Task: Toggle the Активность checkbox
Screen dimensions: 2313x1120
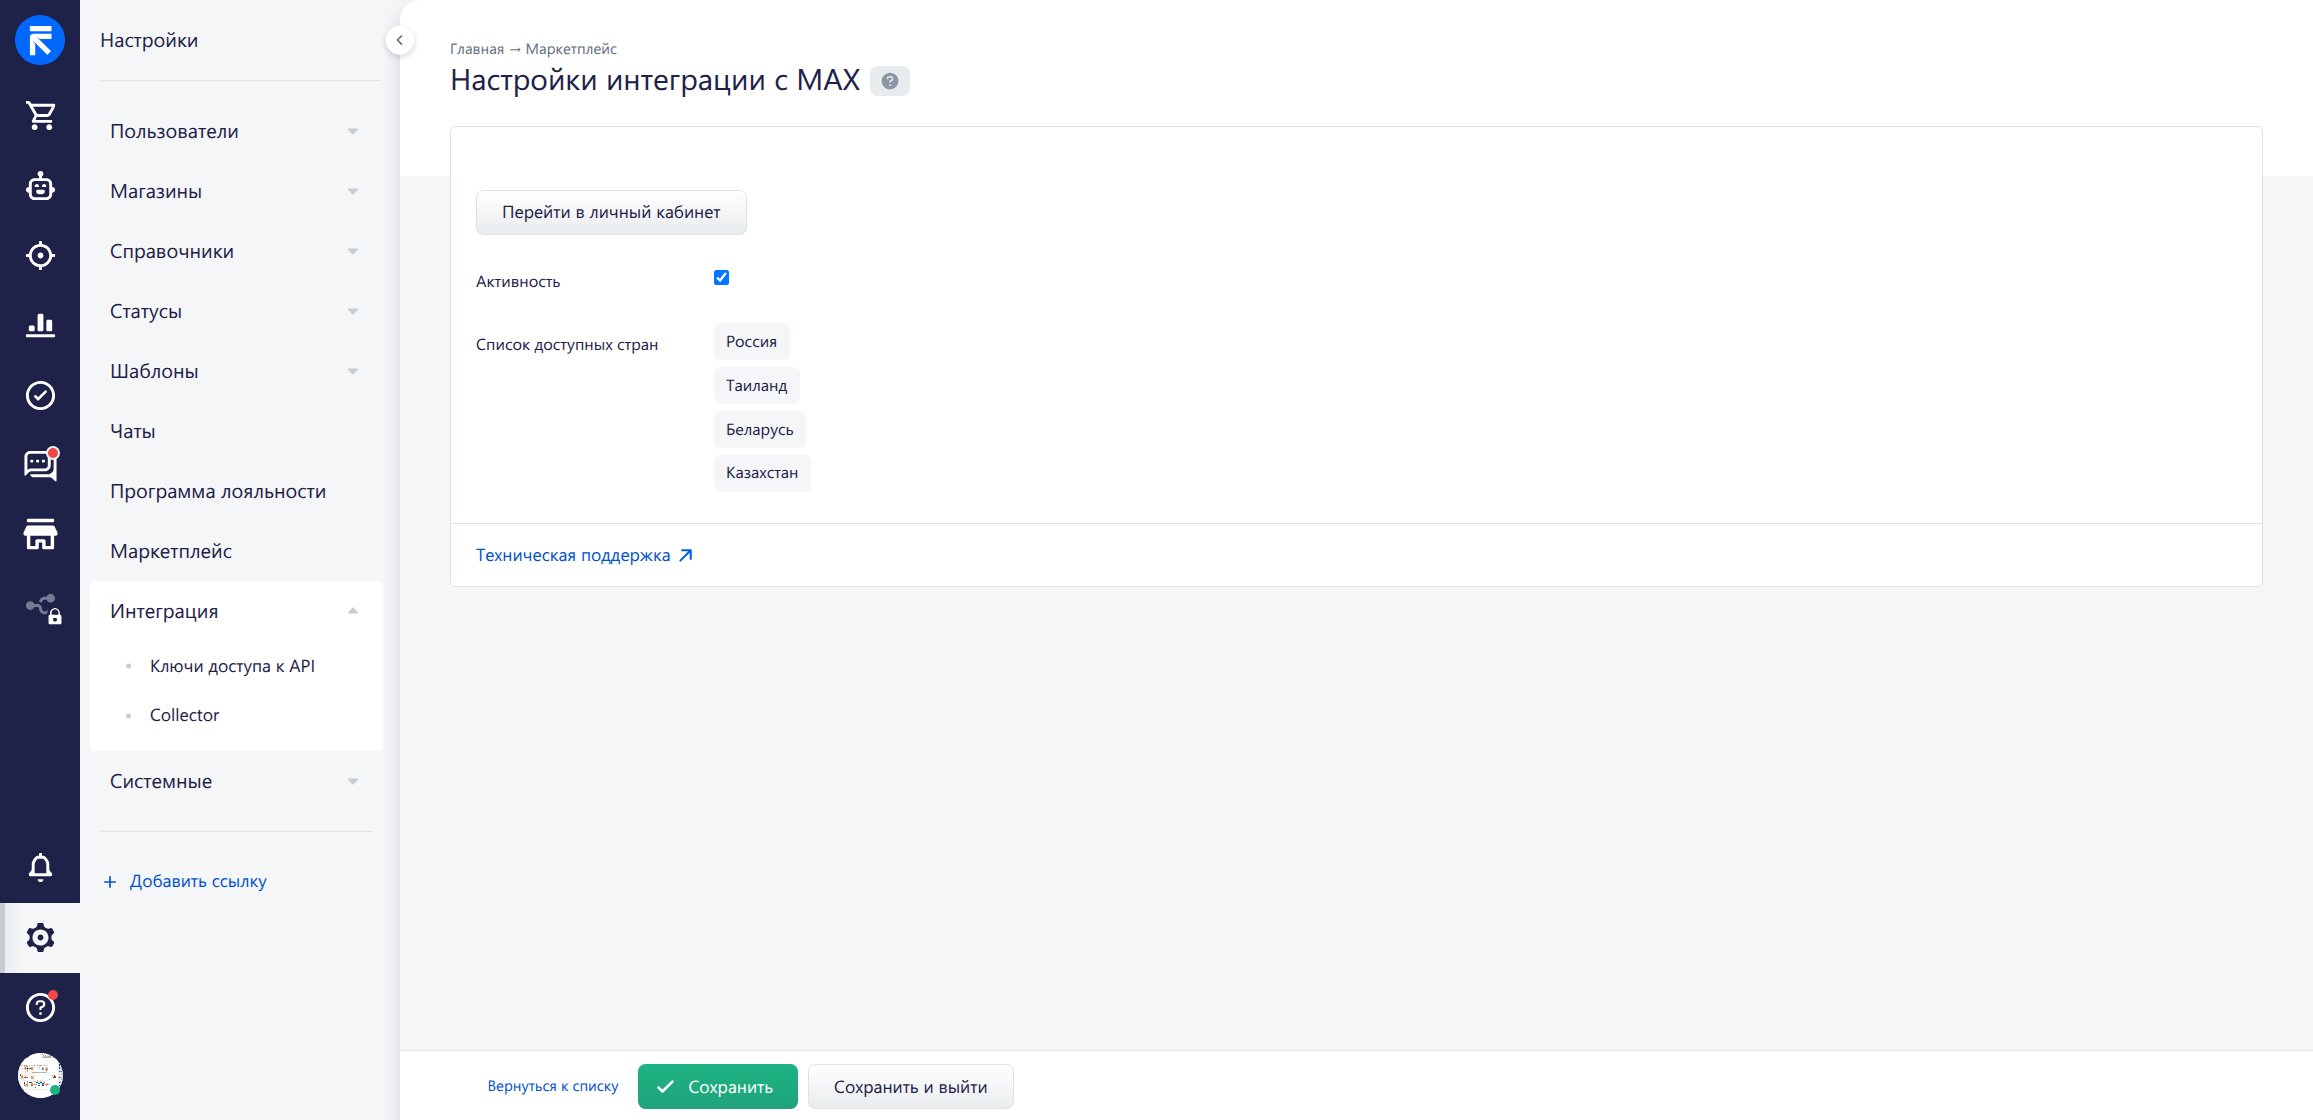Action: pyautogui.click(x=721, y=278)
